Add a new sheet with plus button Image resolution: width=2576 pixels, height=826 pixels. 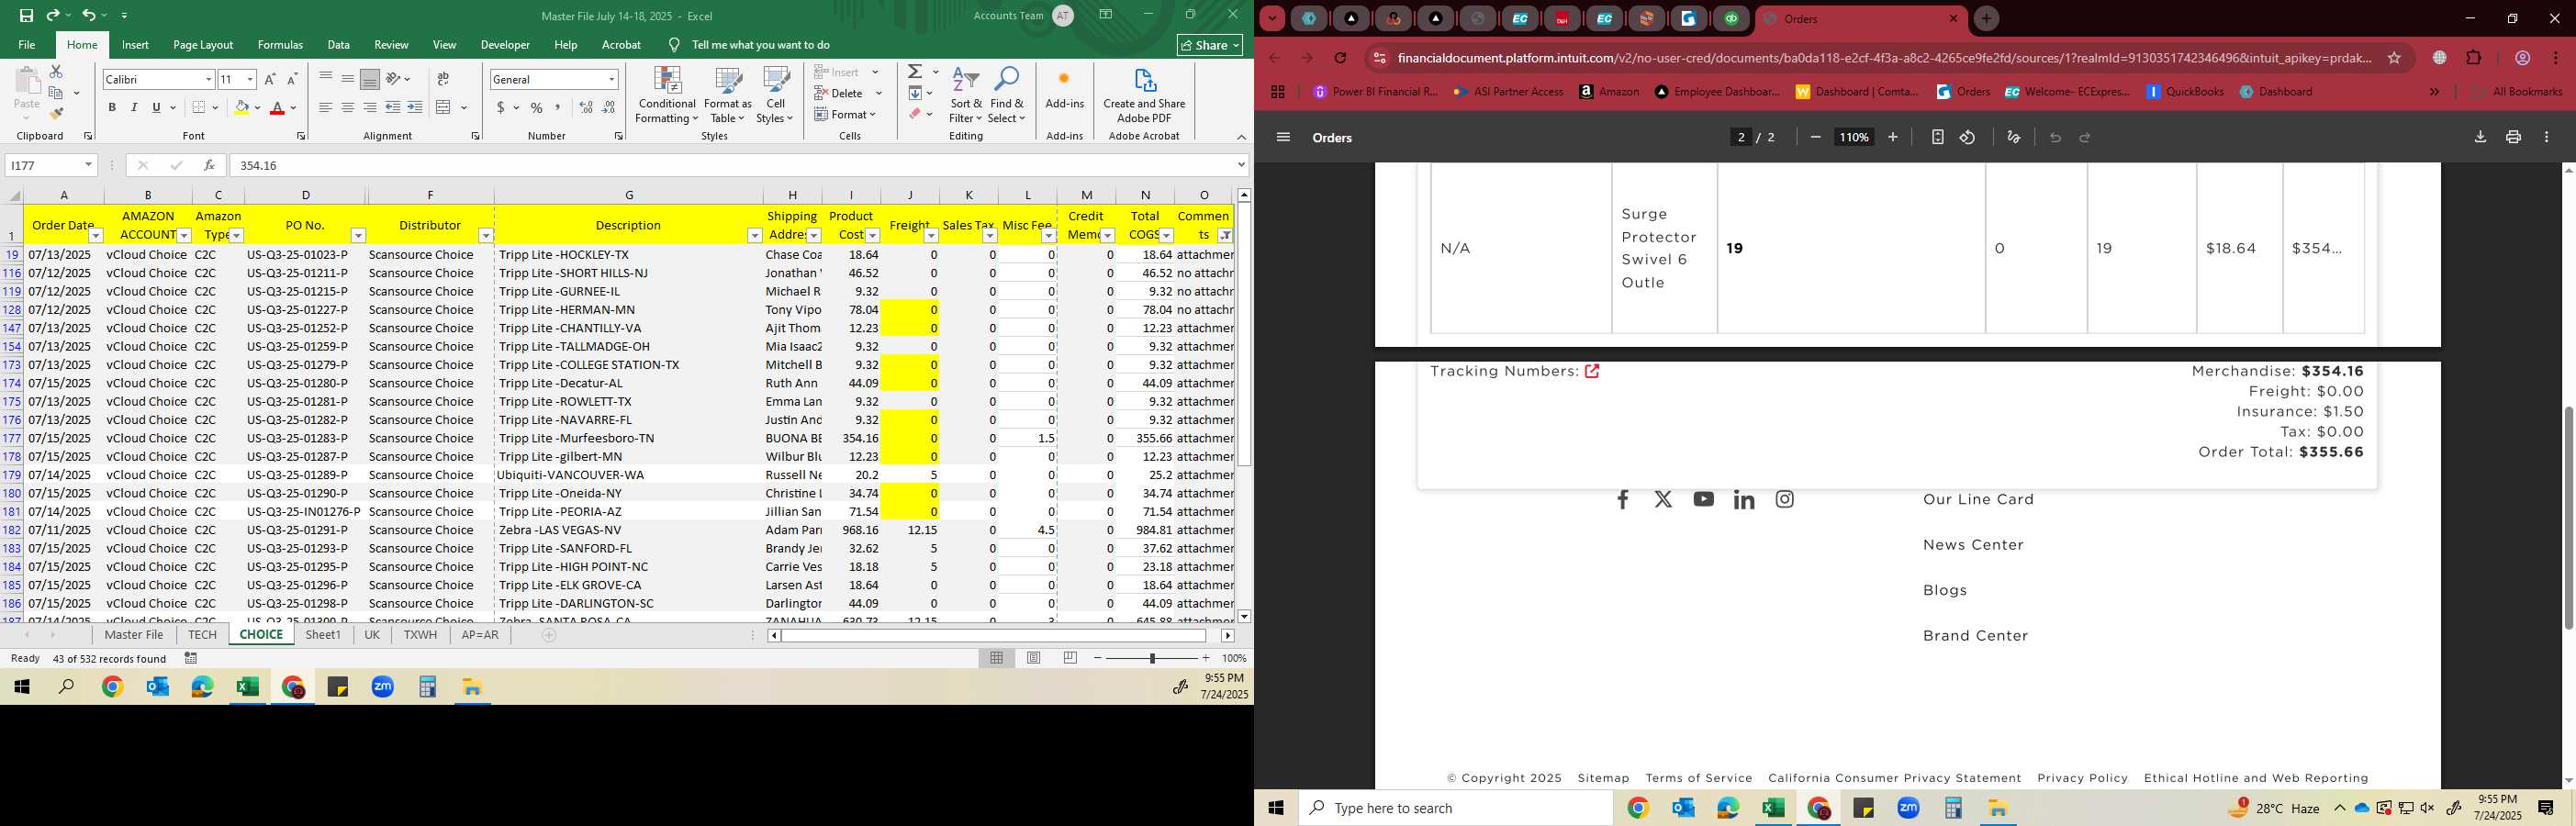pos(549,635)
